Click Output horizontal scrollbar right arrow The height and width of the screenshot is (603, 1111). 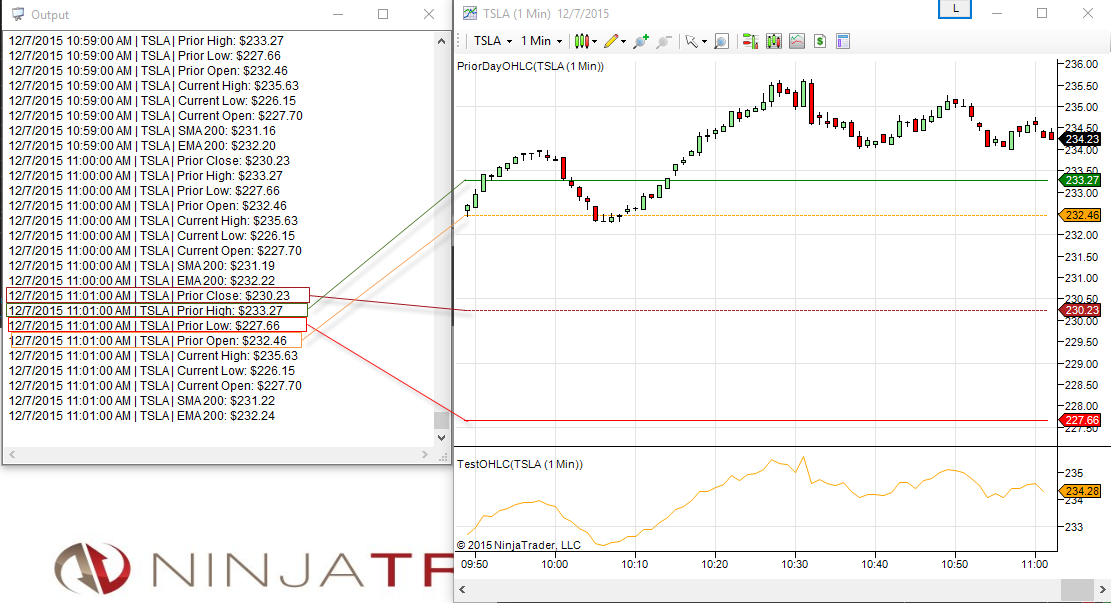pos(425,454)
